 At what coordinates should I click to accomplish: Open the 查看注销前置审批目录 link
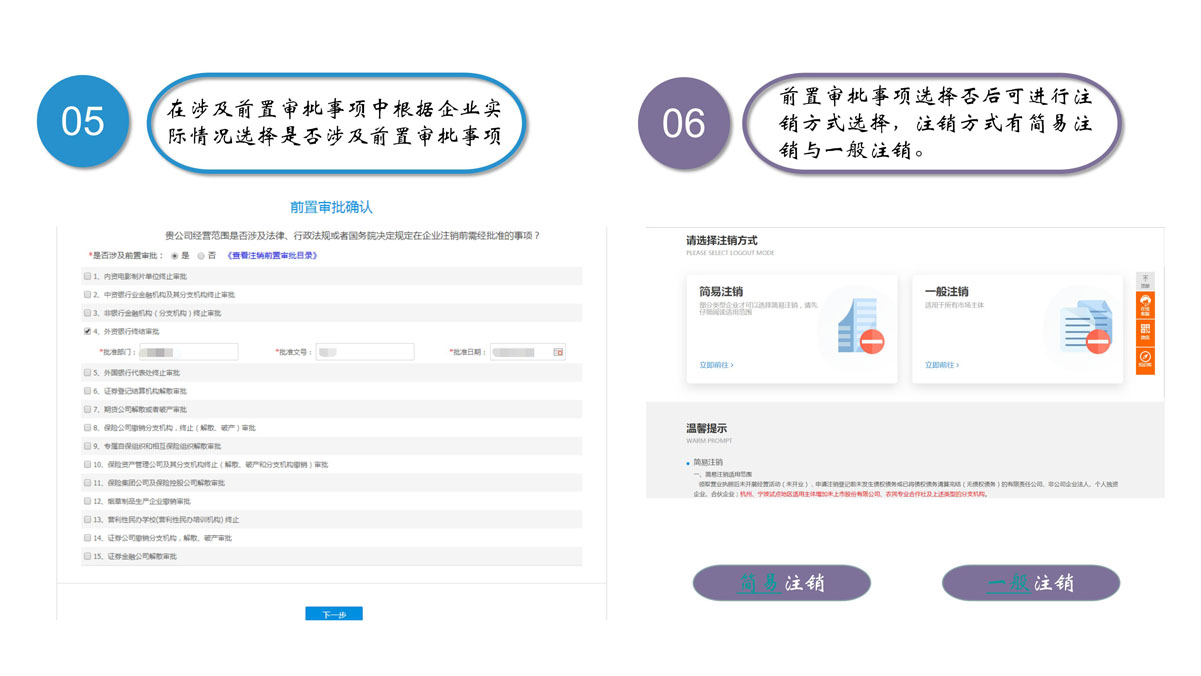[x=273, y=256]
